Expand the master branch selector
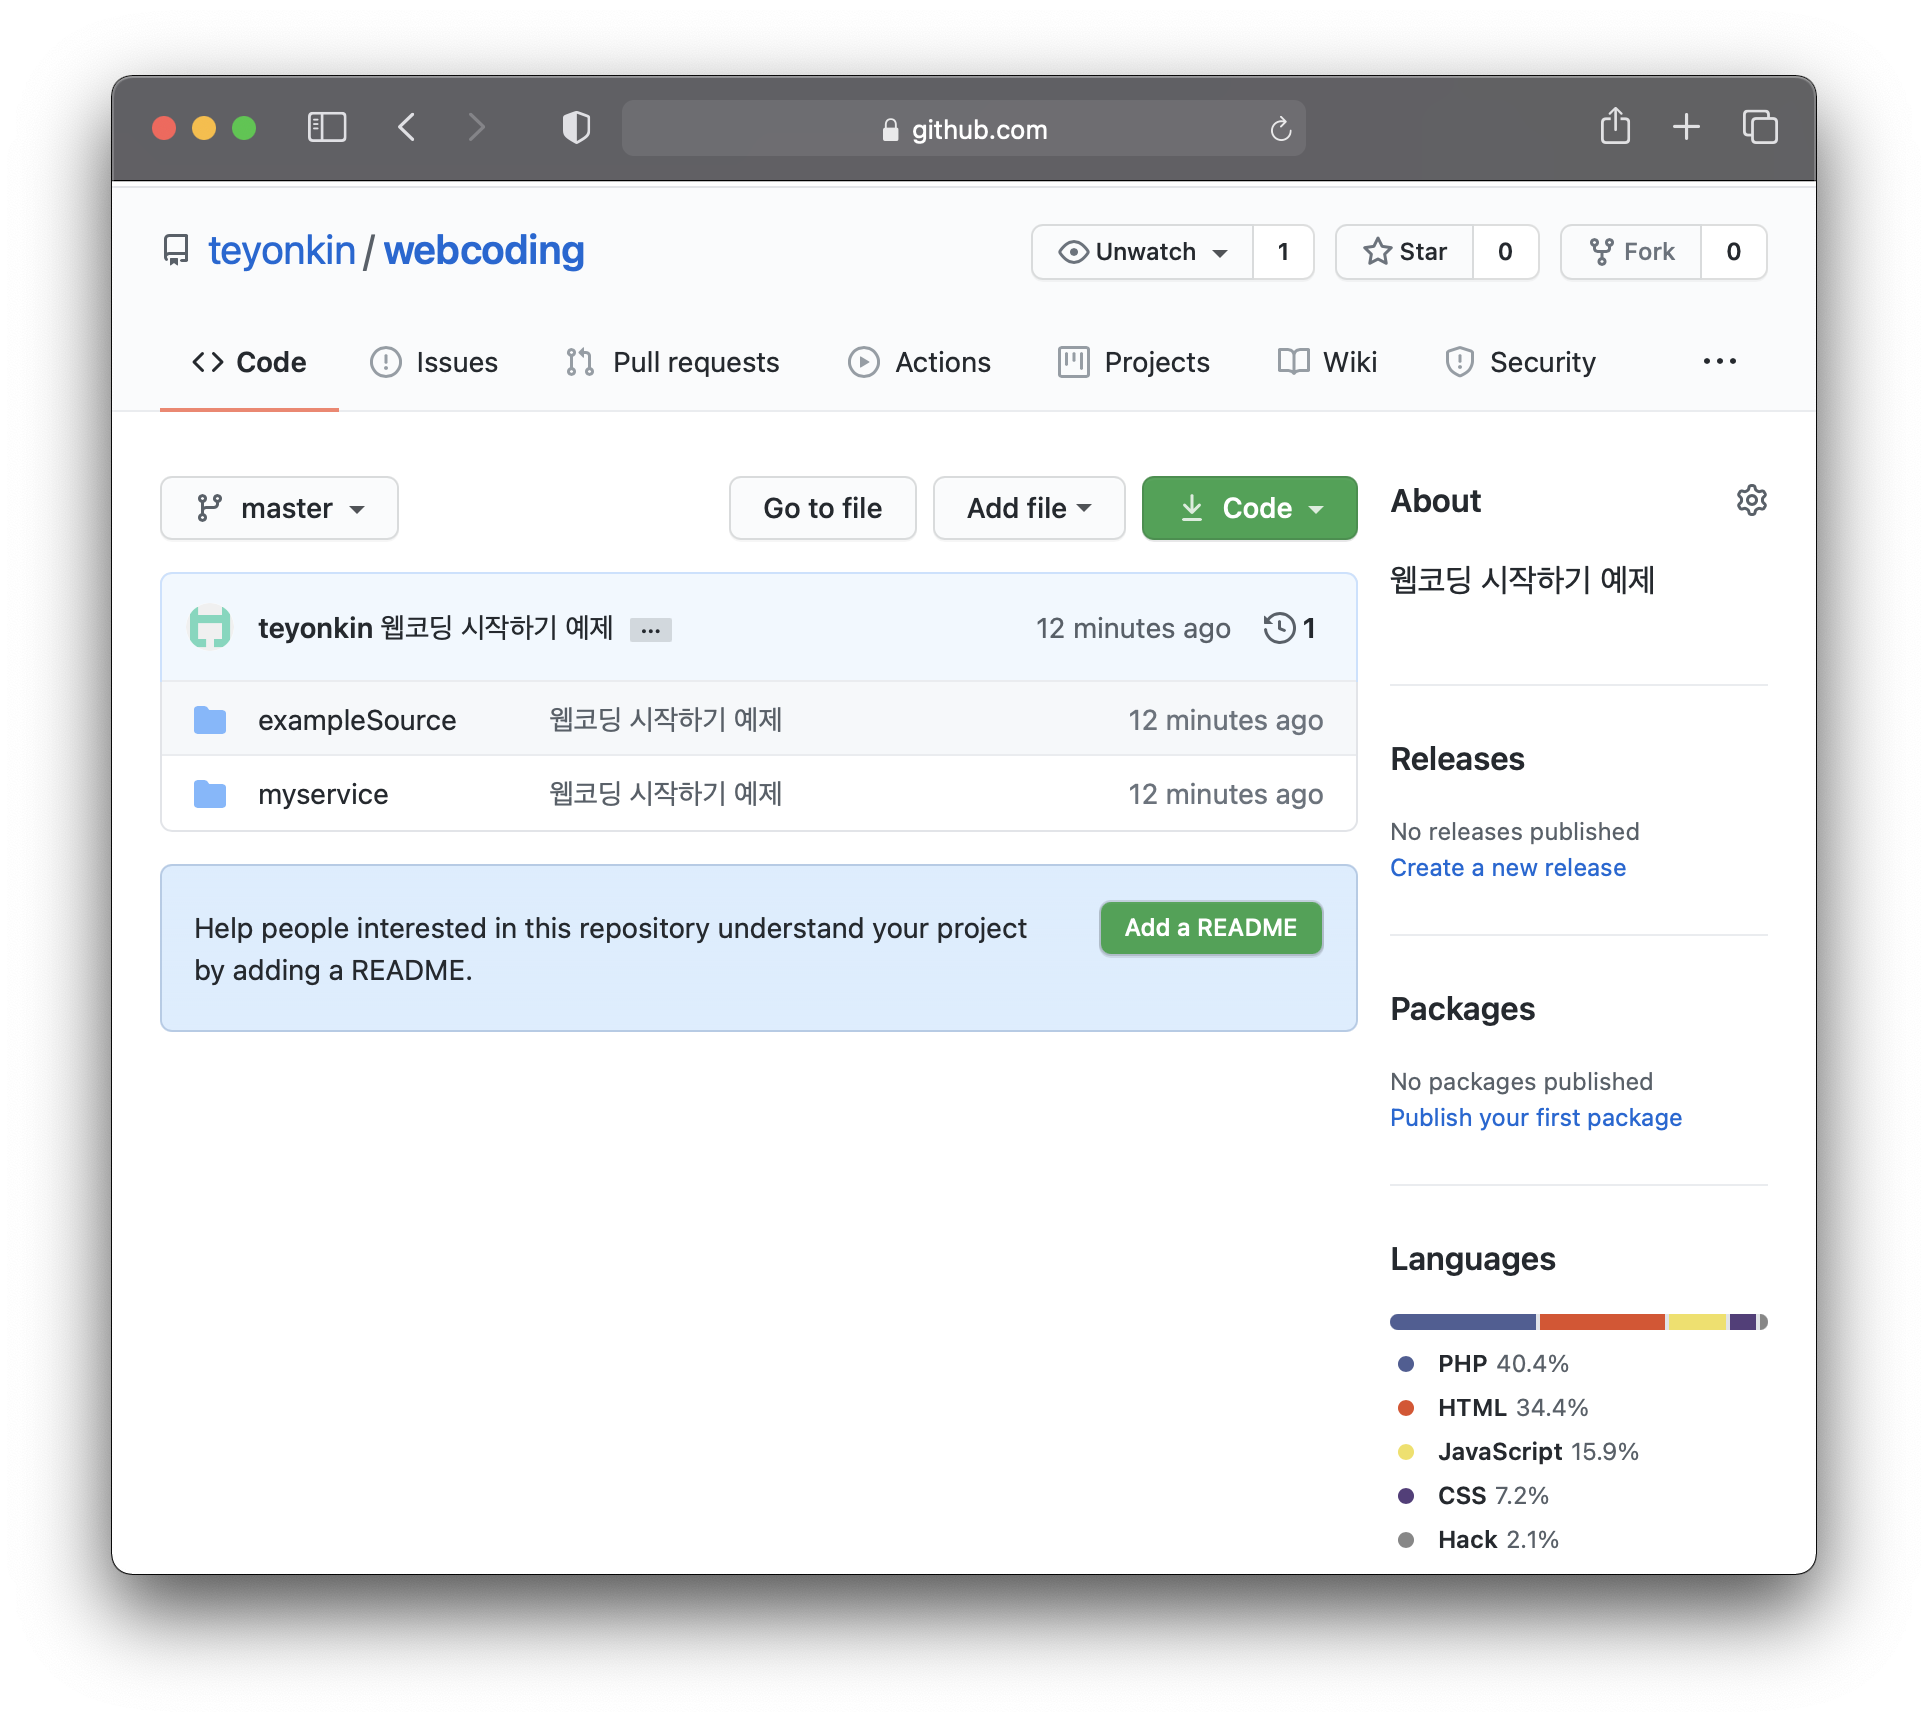Image resolution: width=1928 pixels, height=1722 pixels. [279, 508]
